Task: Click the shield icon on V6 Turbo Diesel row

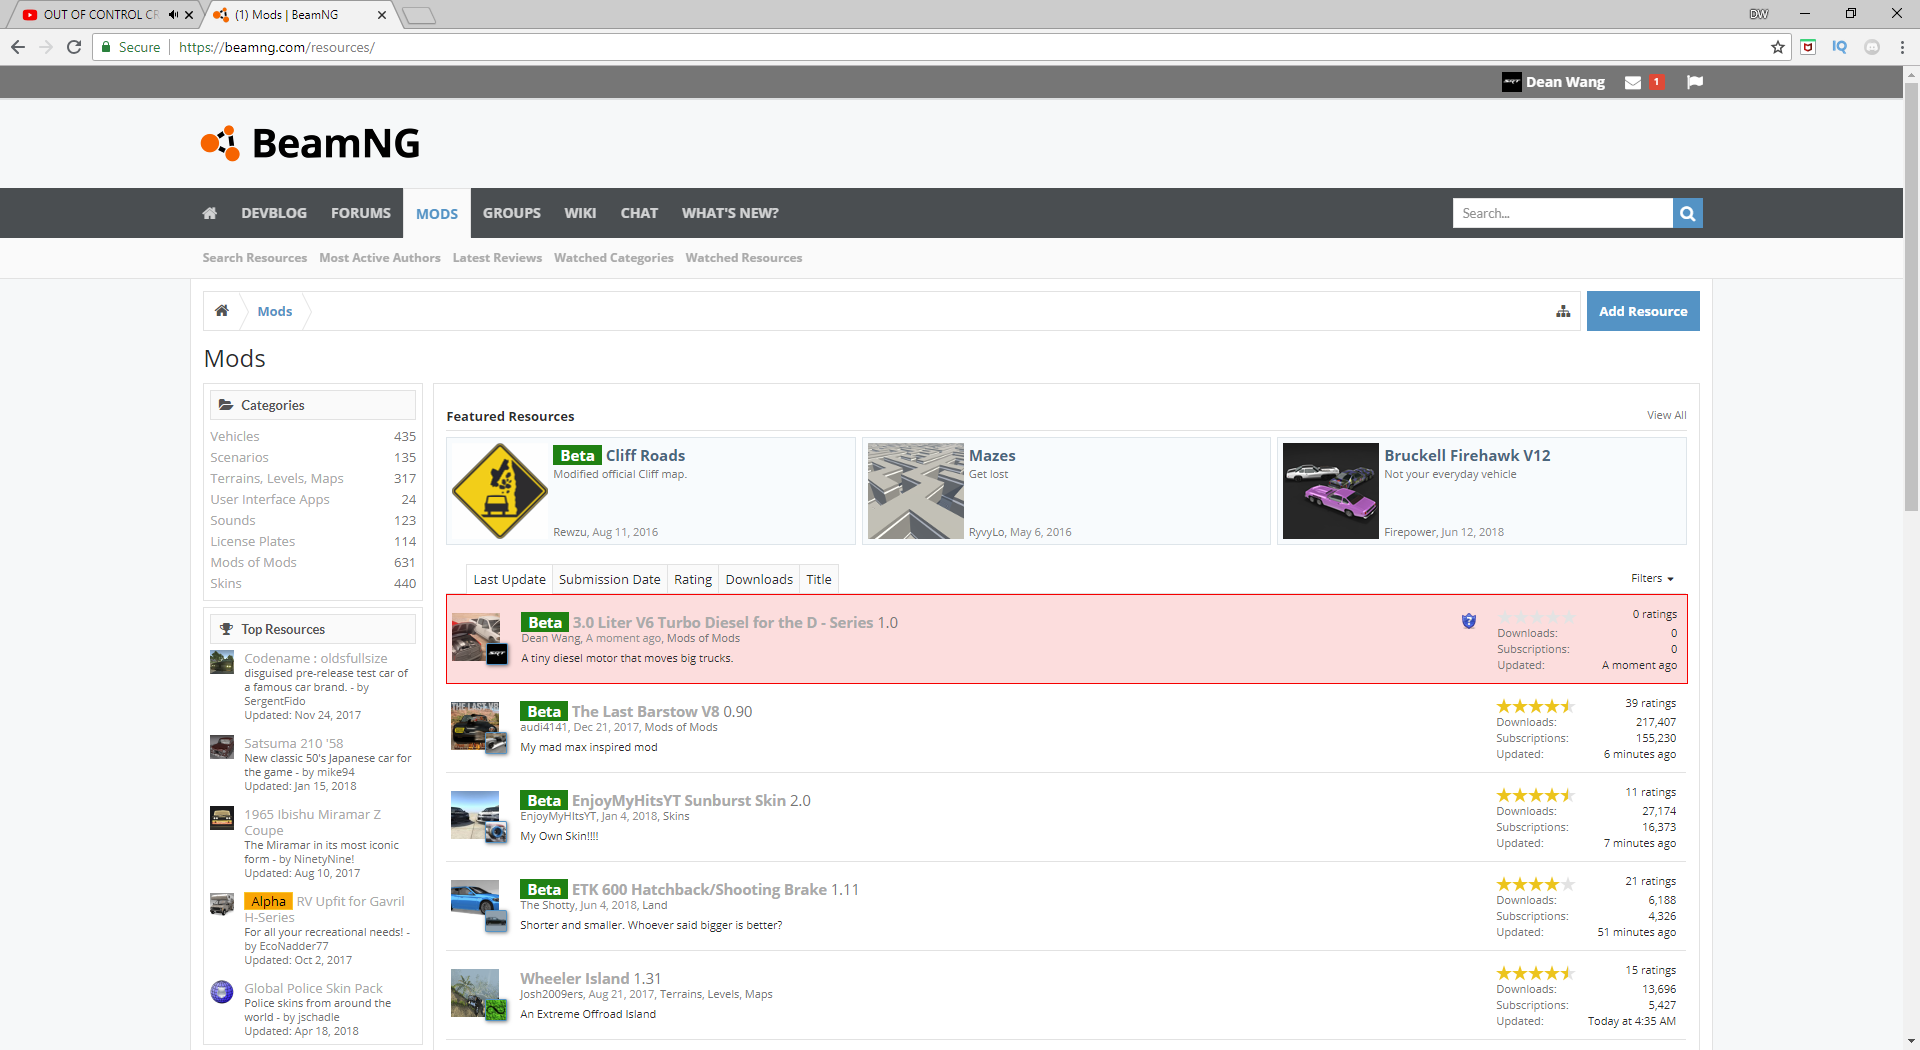Action: click(x=1468, y=621)
